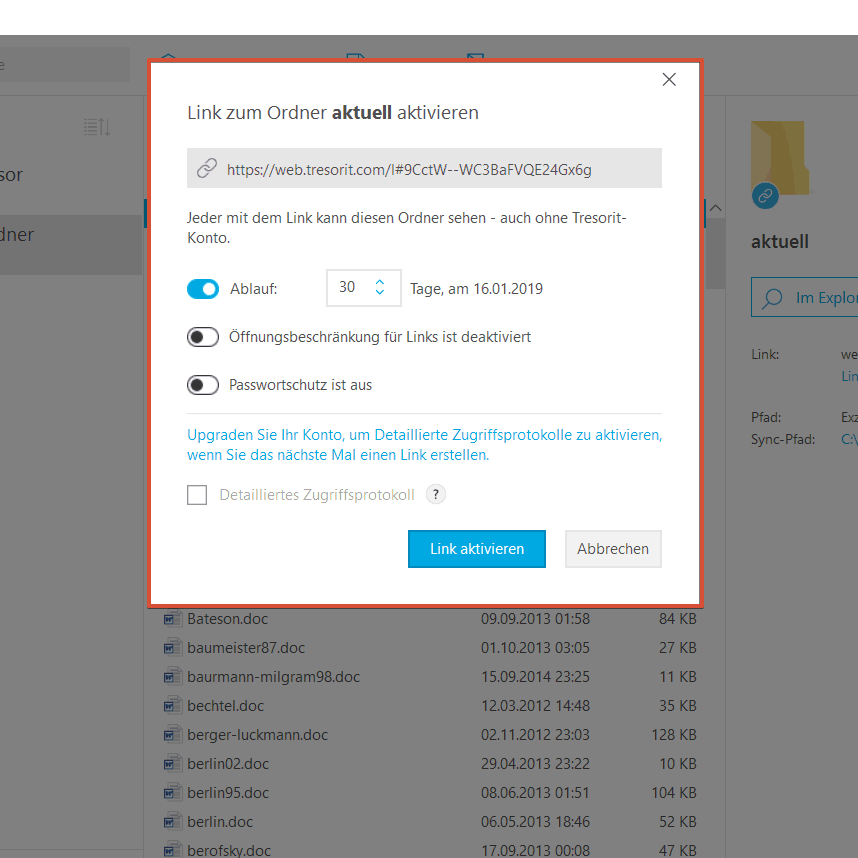Decrease the expiry days with down arrow
This screenshot has width=858, height=858.
coord(380,293)
